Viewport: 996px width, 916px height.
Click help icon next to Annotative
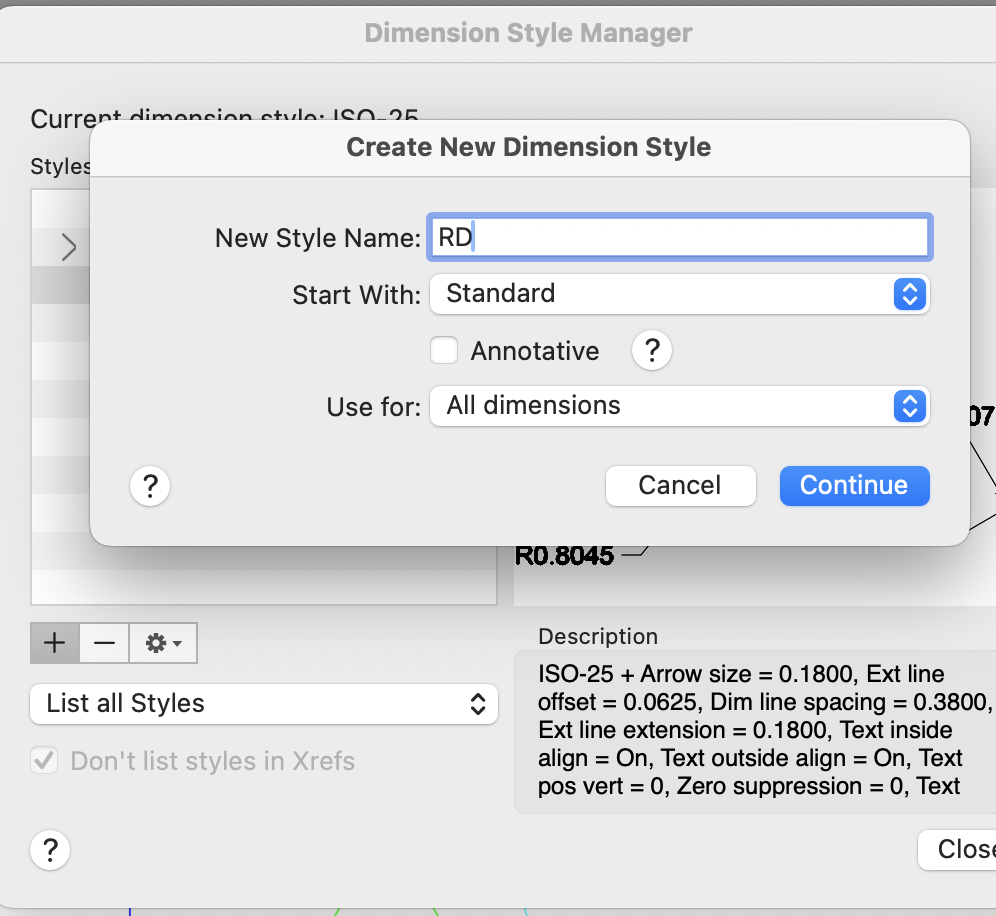(x=652, y=351)
